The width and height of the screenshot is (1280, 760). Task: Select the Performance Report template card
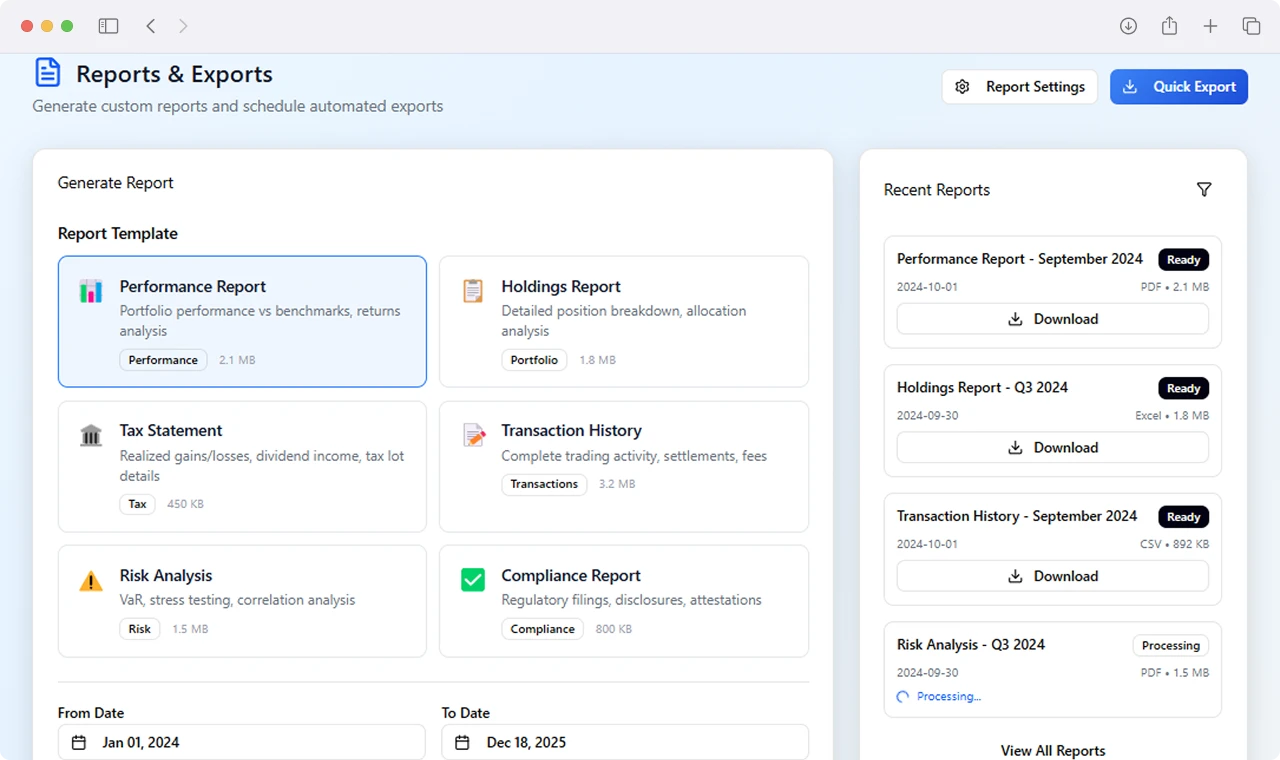pos(242,321)
